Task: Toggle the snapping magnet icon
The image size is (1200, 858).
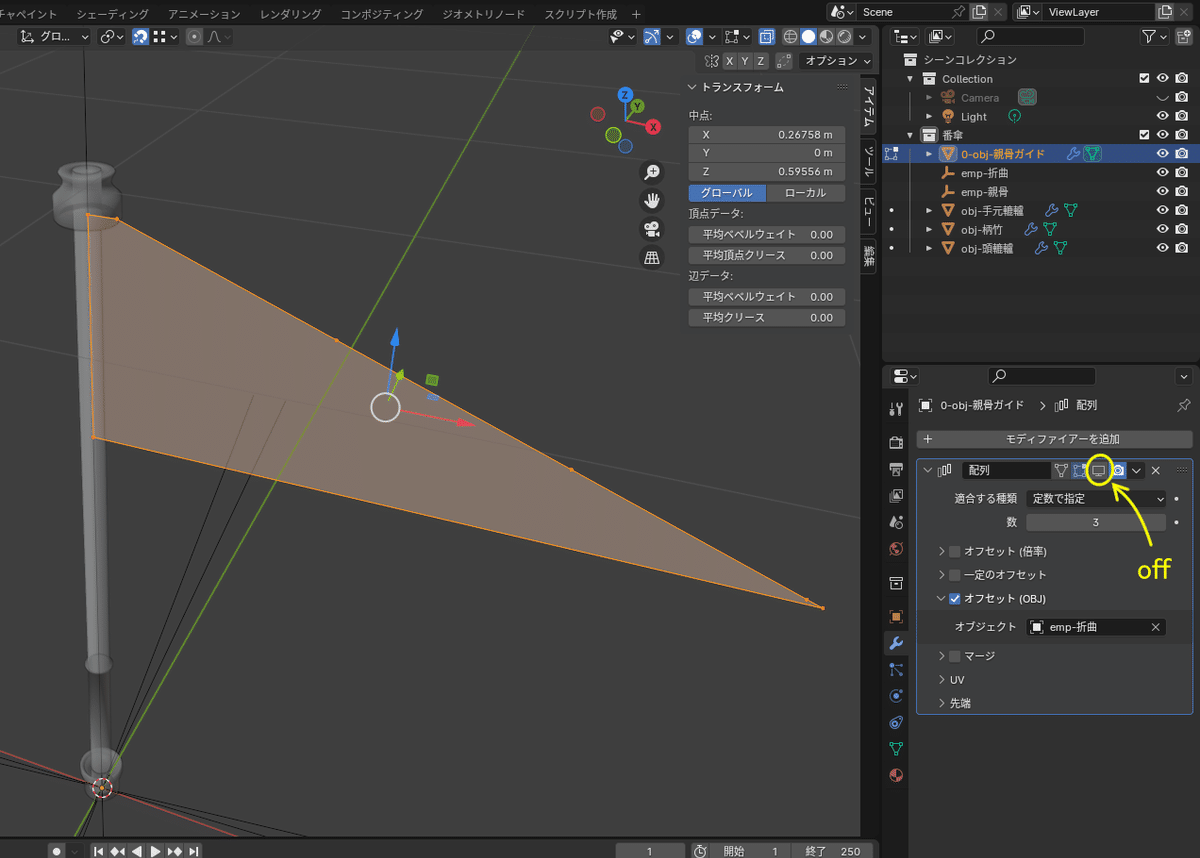Action: click(141, 36)
